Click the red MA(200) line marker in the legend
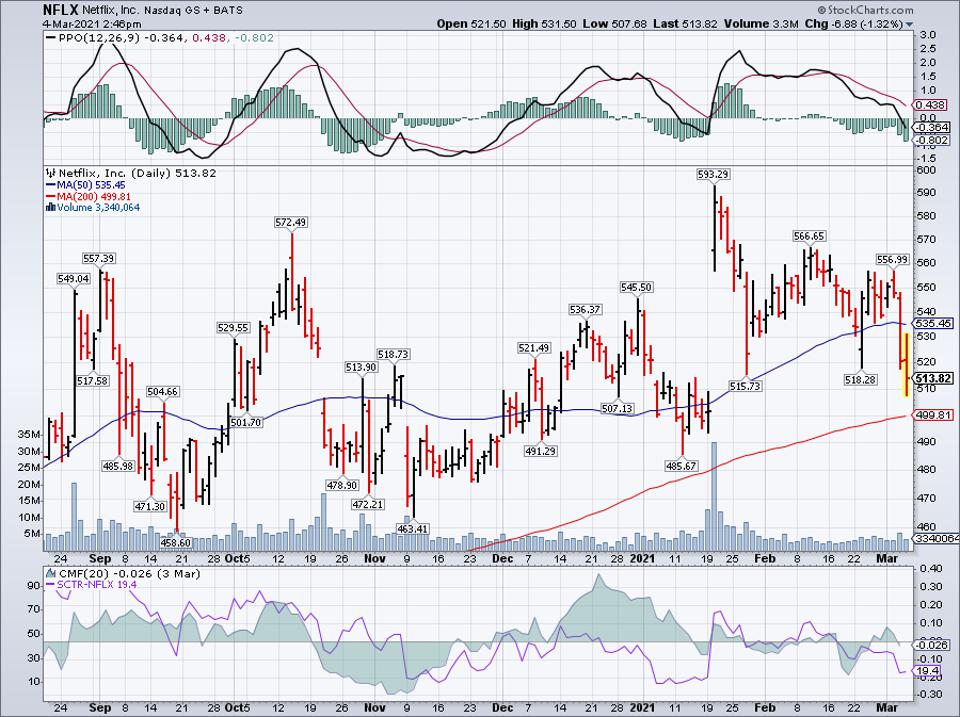The width and height of the screenshot is (960, 717). (x=49, y=196)
